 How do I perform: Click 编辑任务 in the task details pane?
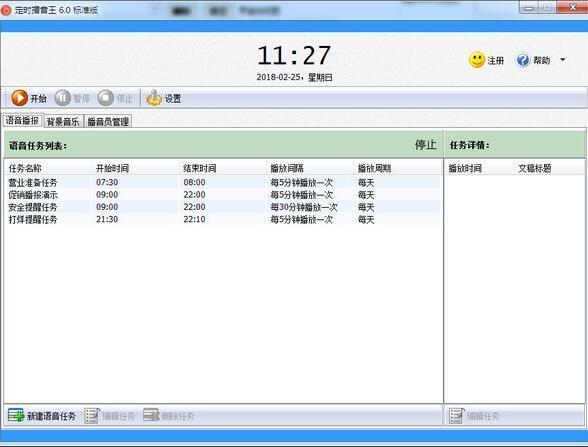[475, 416]
